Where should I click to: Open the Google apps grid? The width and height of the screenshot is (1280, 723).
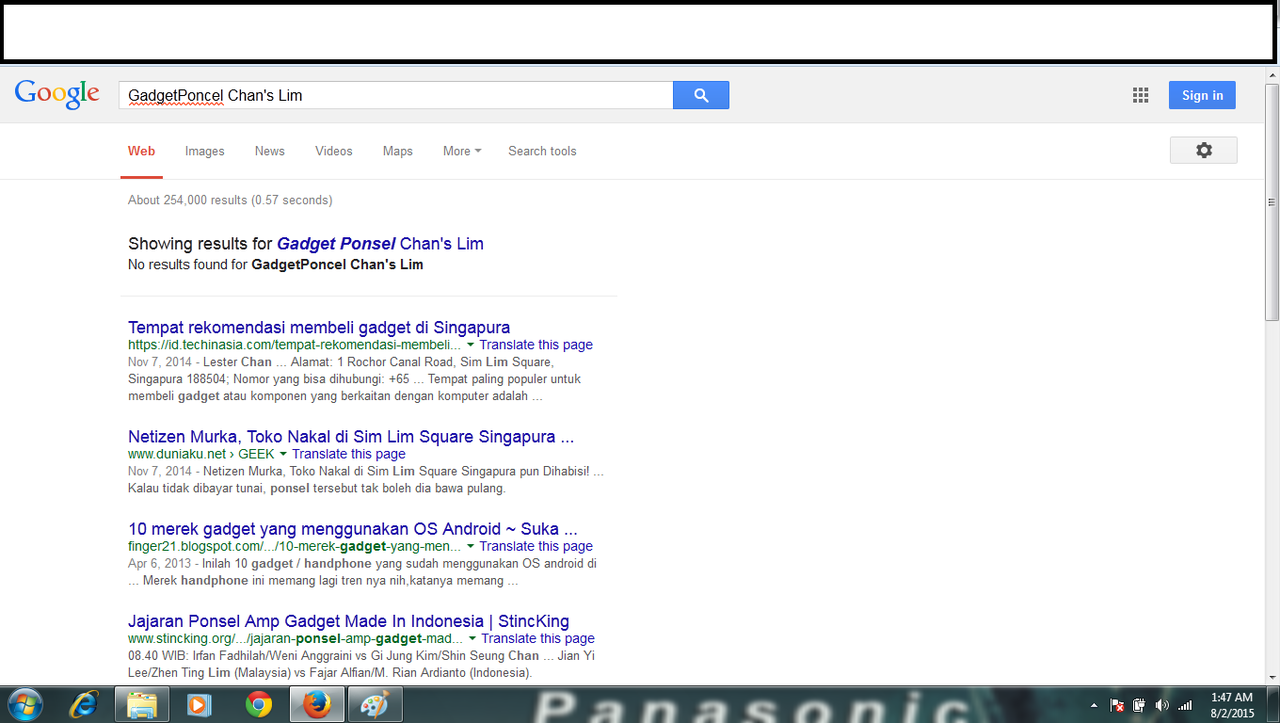[x=1140, y=95]
